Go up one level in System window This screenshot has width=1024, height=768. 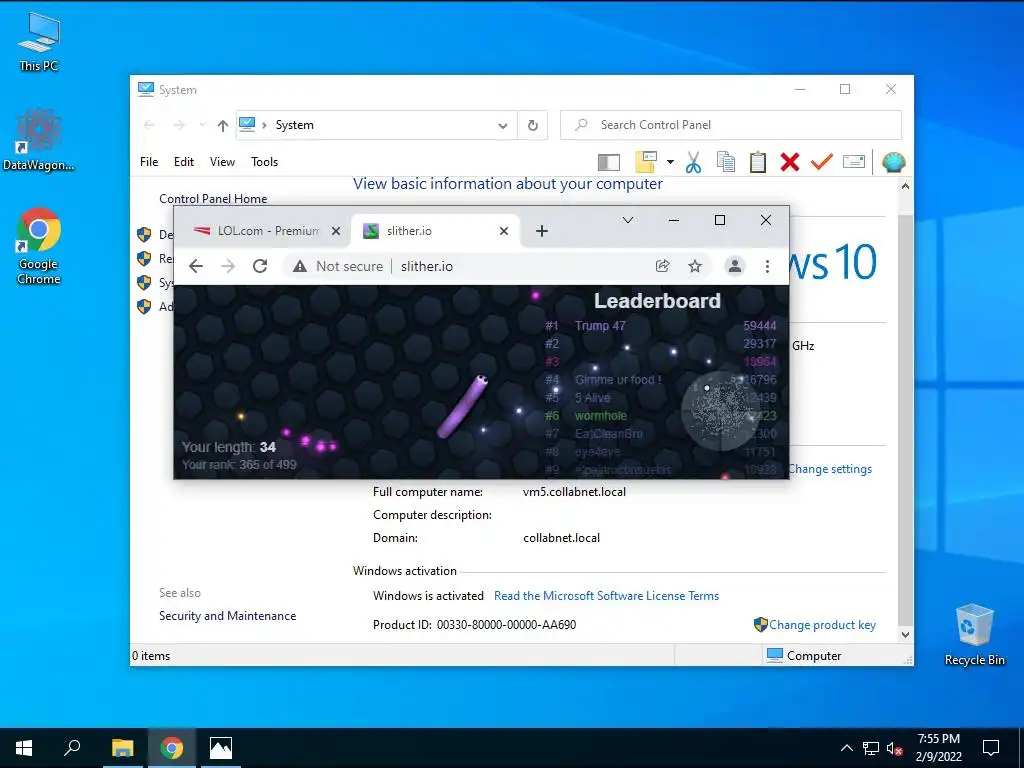(223, 125)
